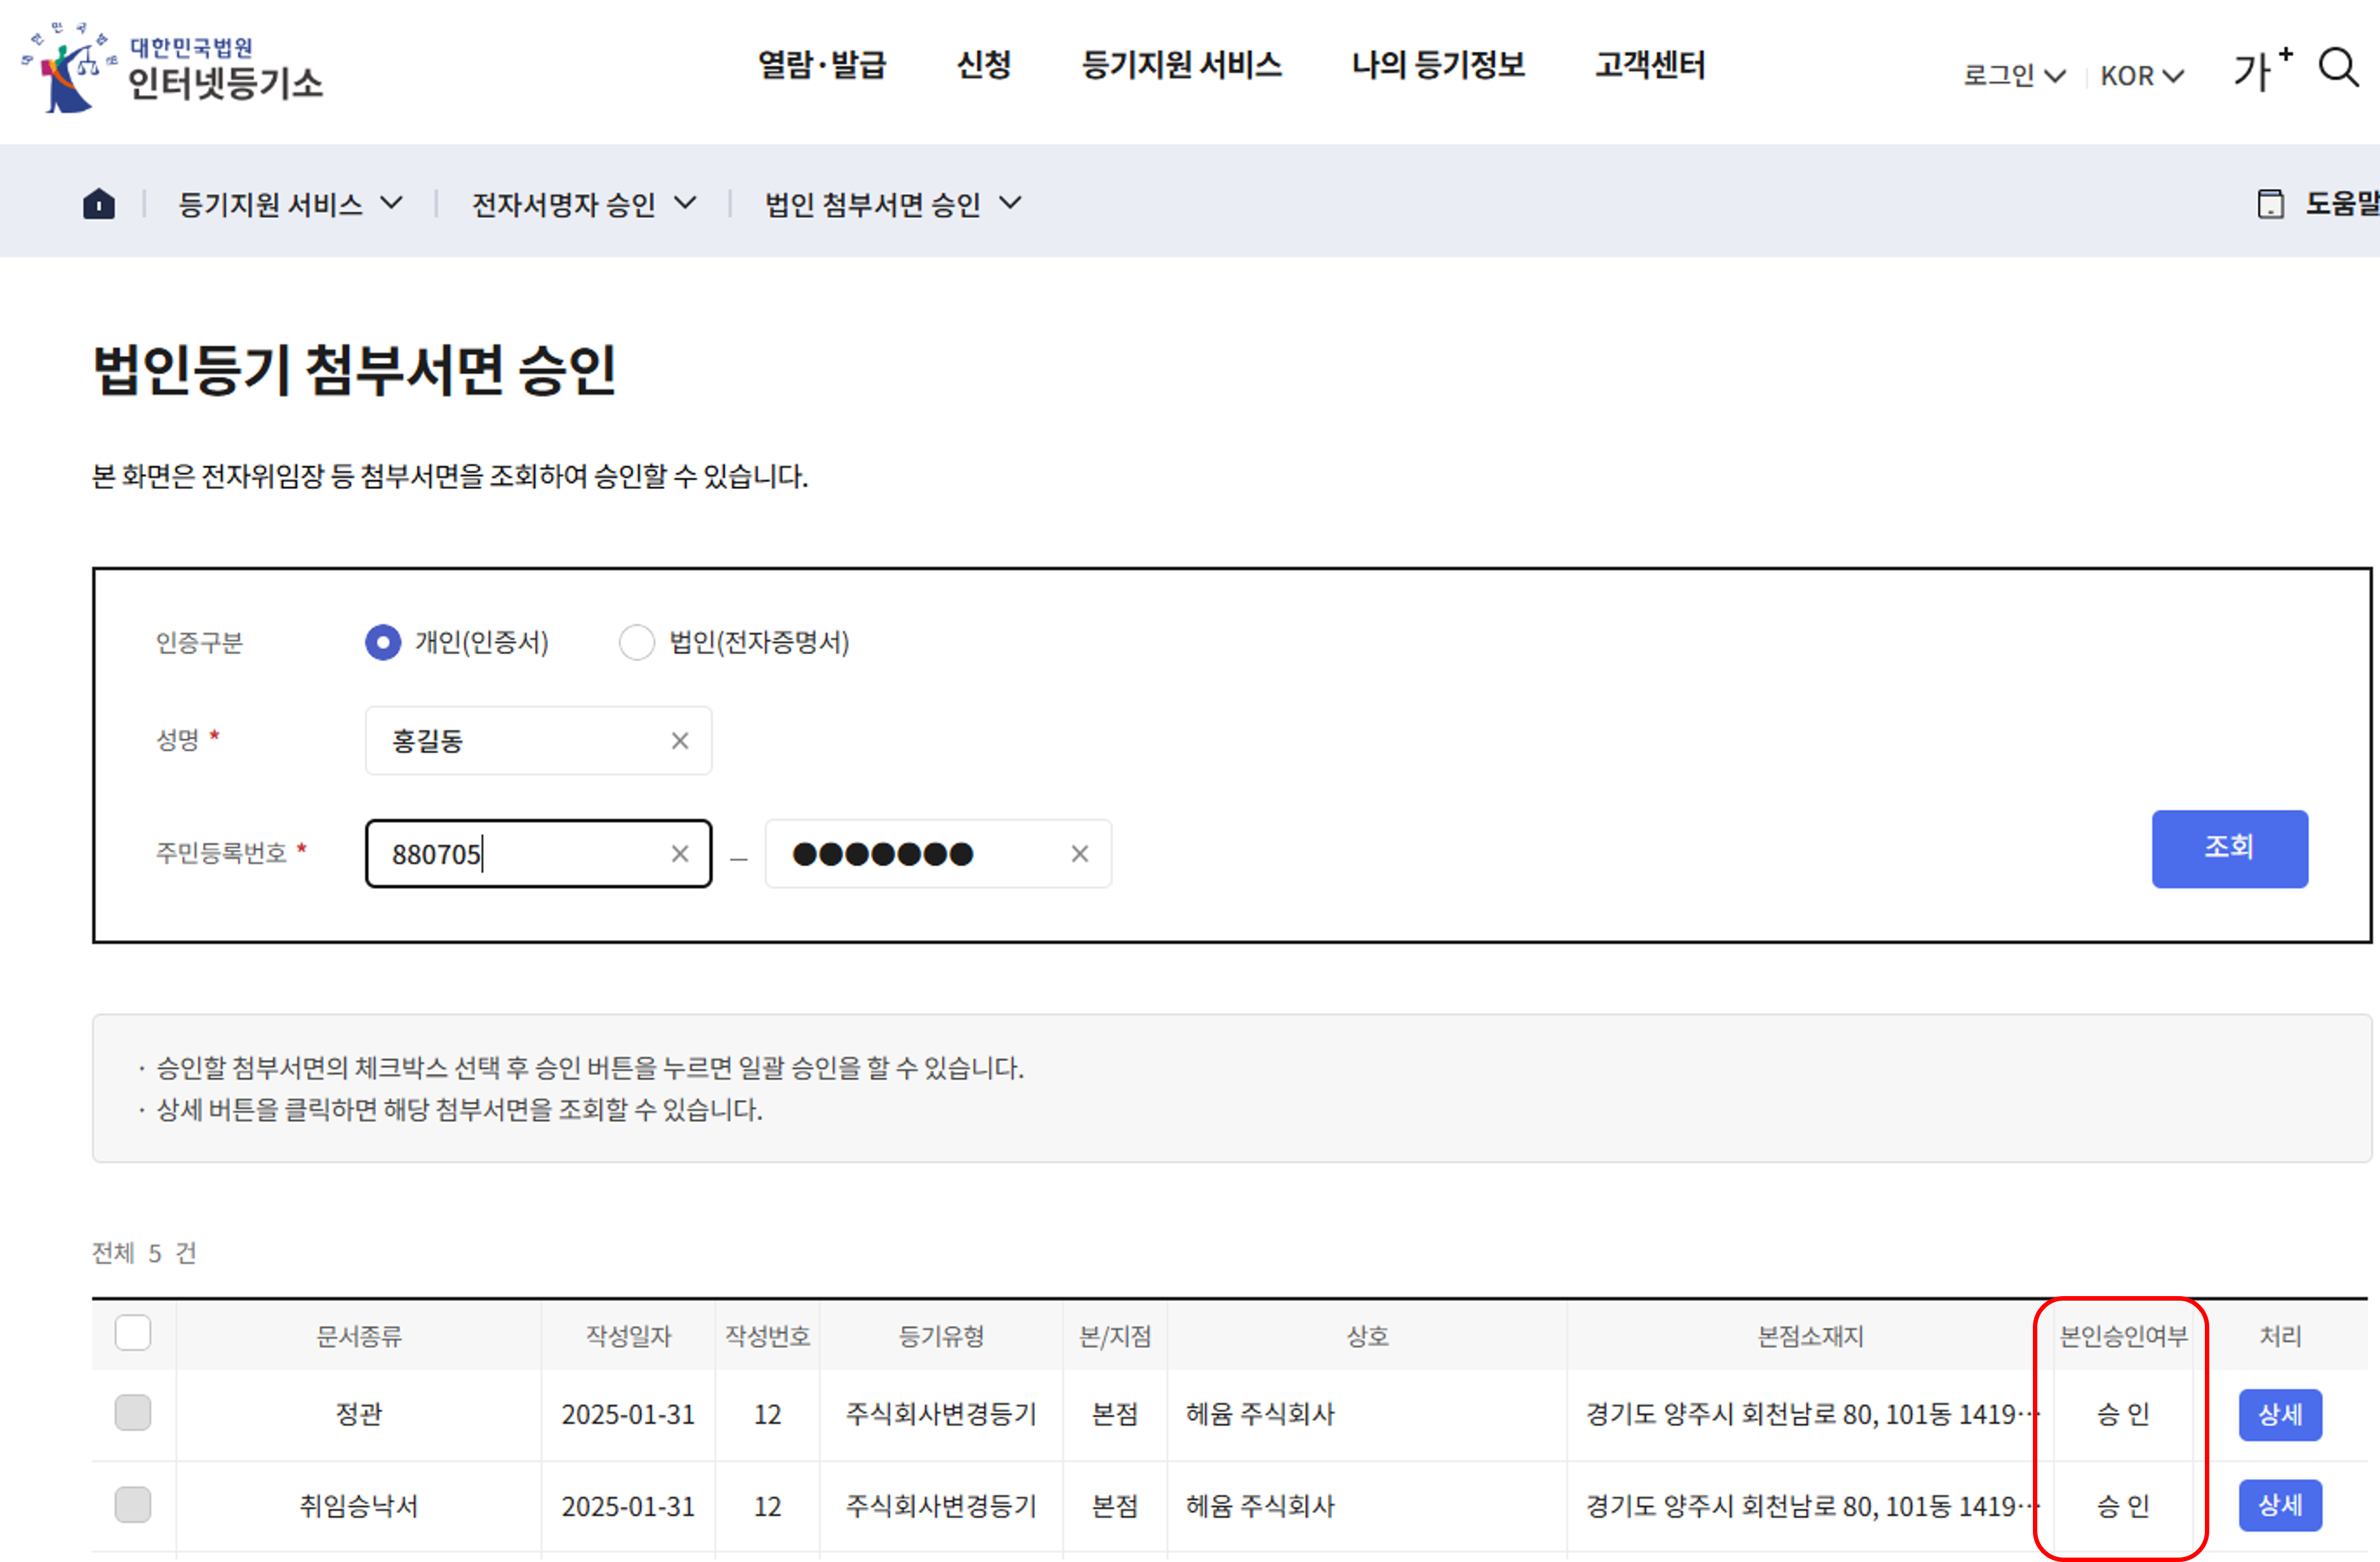
Task: Click into the 홍길동 name field
Action: pyautogui.click(x=520, y=741)
